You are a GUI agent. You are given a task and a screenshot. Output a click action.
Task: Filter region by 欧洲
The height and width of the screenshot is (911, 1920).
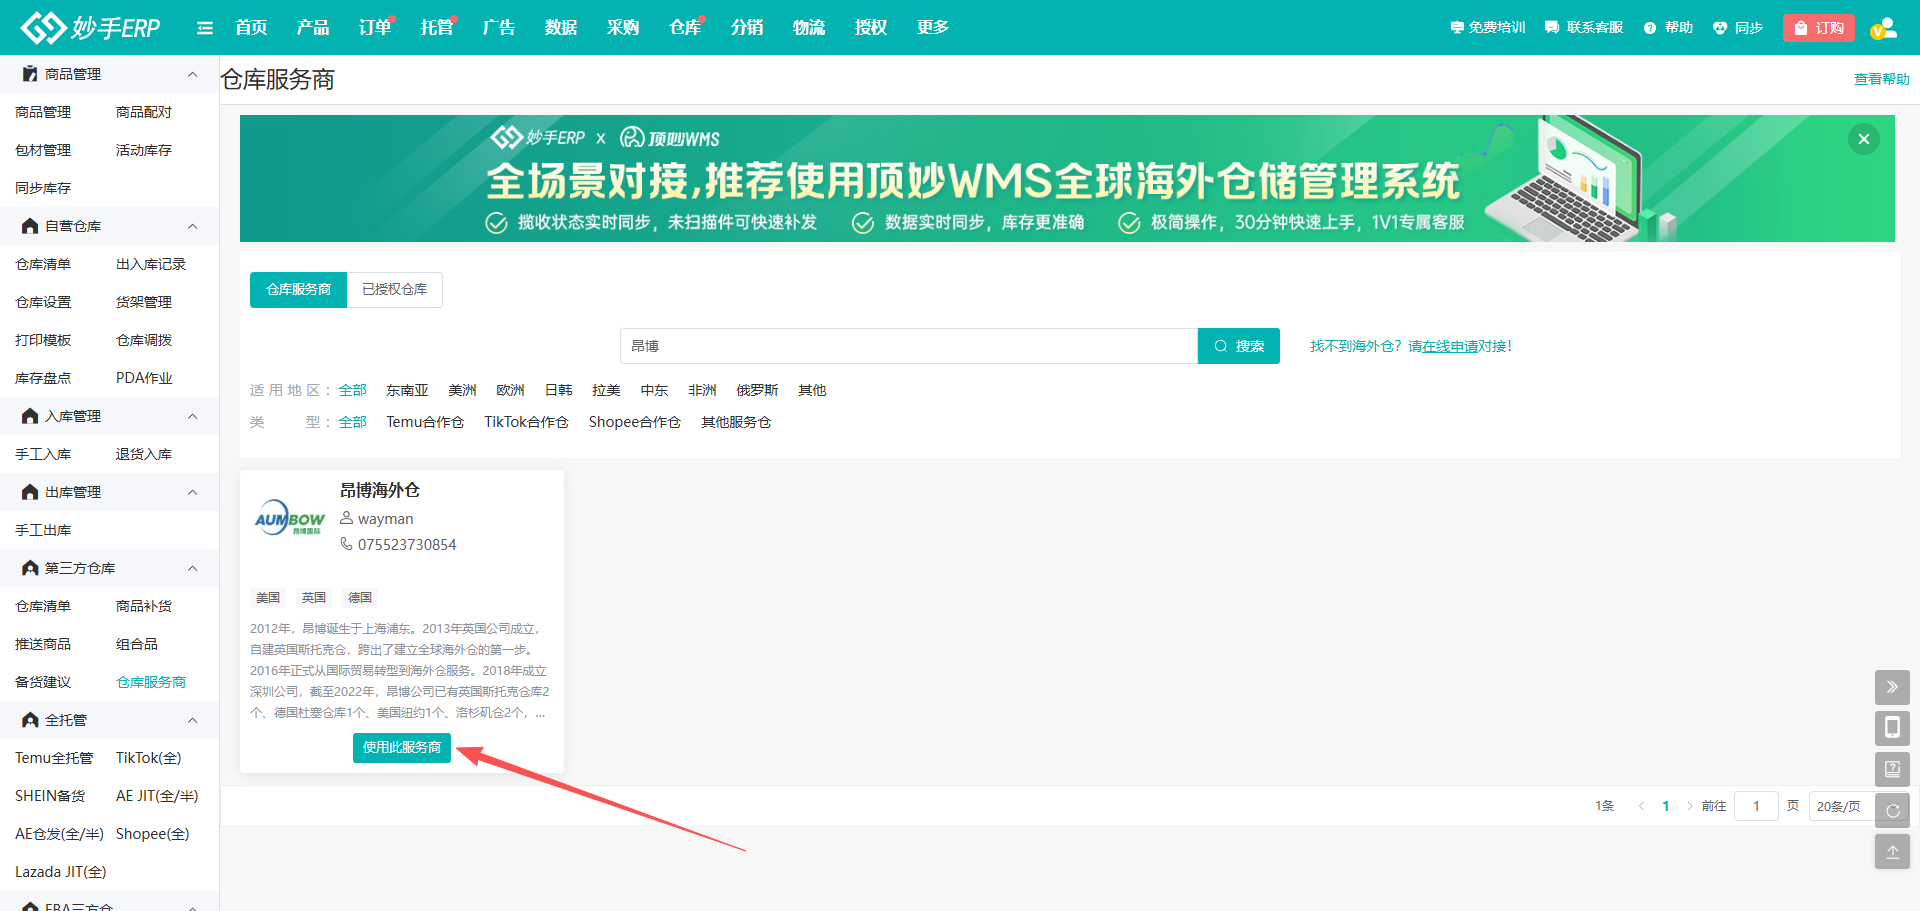(x=510, y=390)
